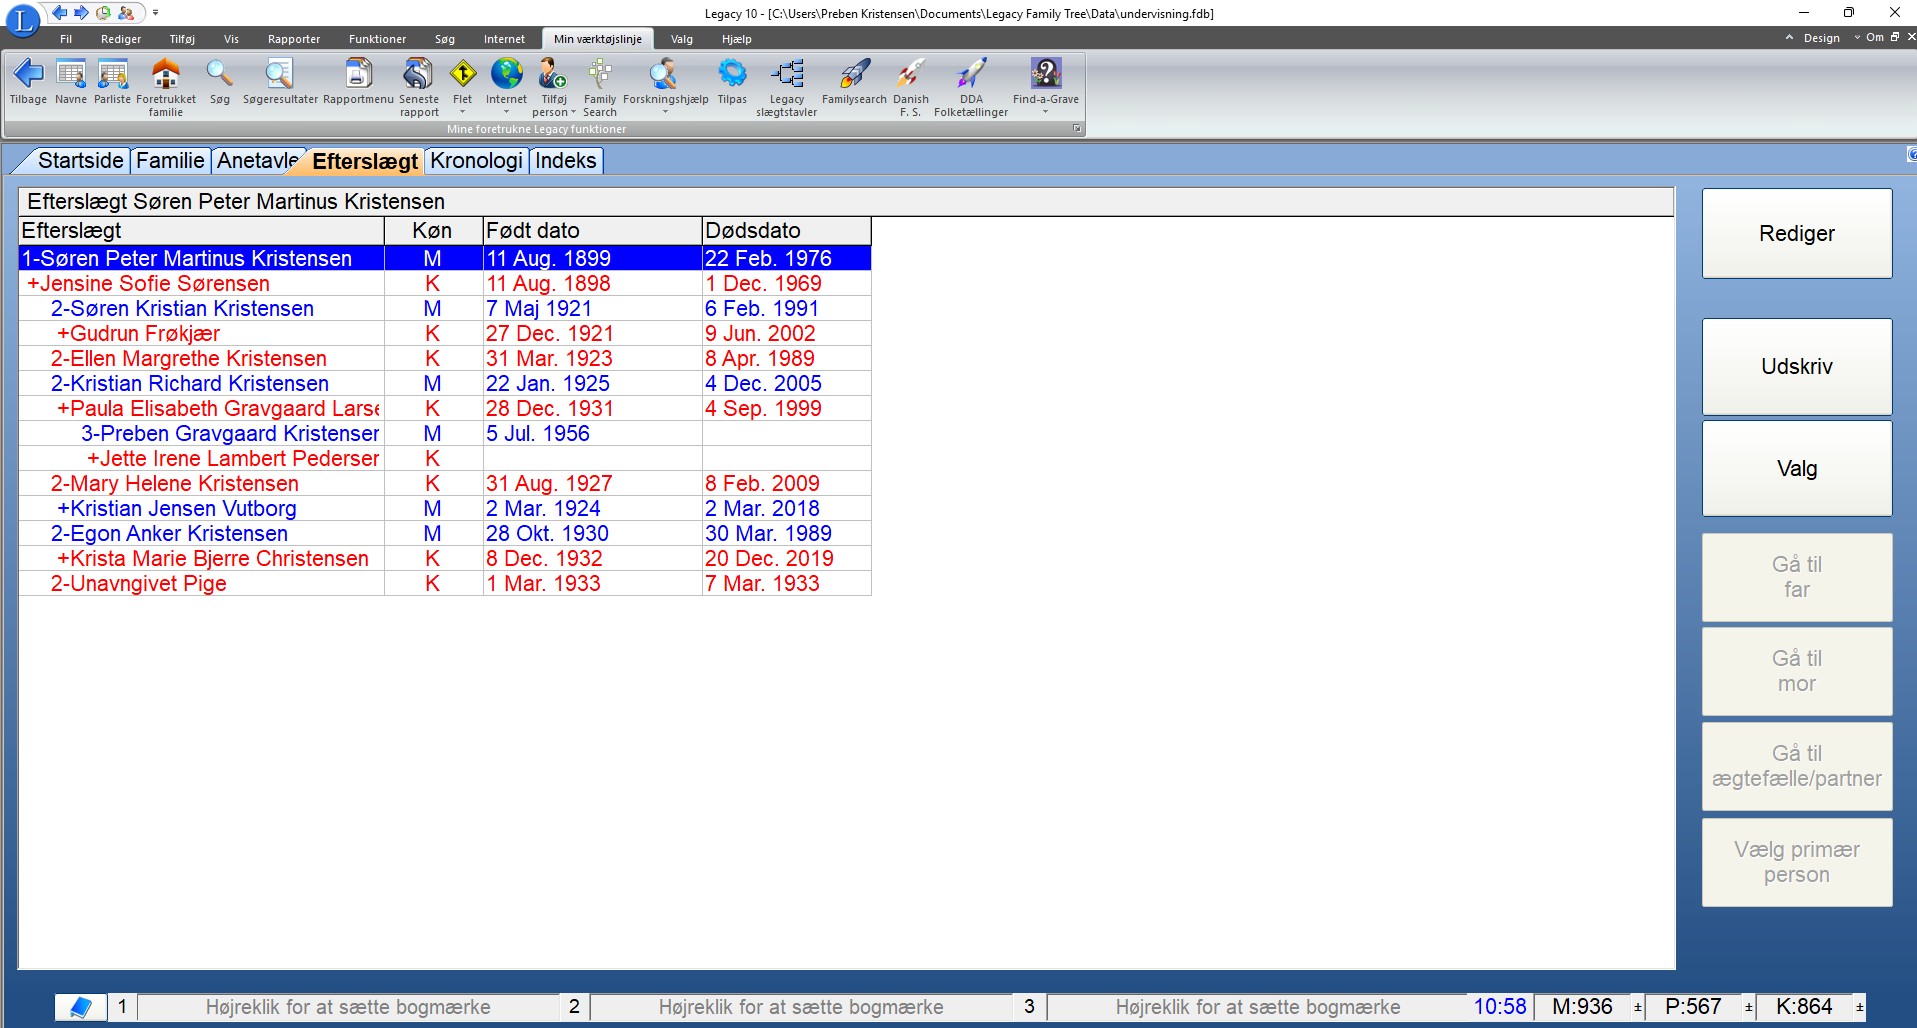Click the Tilpas gear icon

(x=732, y=74)
